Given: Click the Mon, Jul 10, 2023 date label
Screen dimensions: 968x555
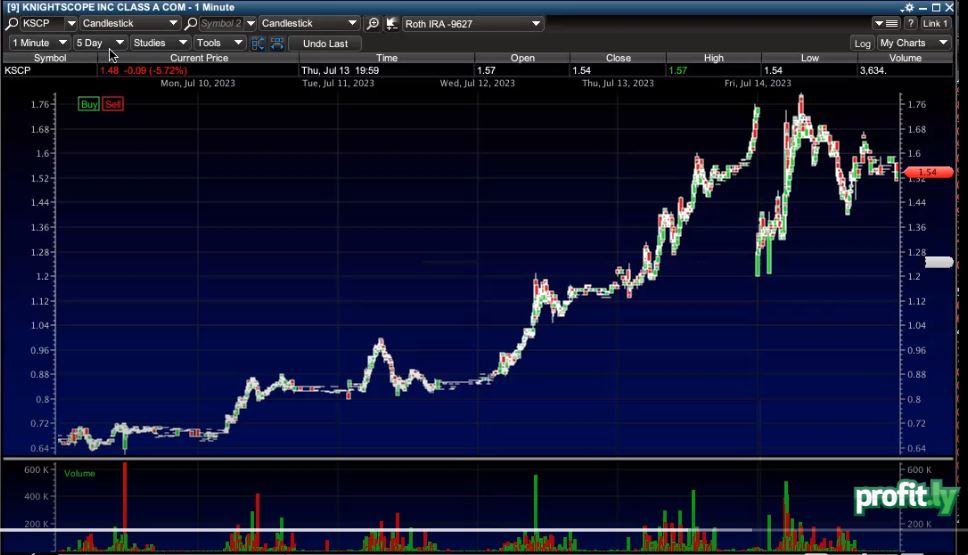Looking at the screenshot, I should 198,83.
